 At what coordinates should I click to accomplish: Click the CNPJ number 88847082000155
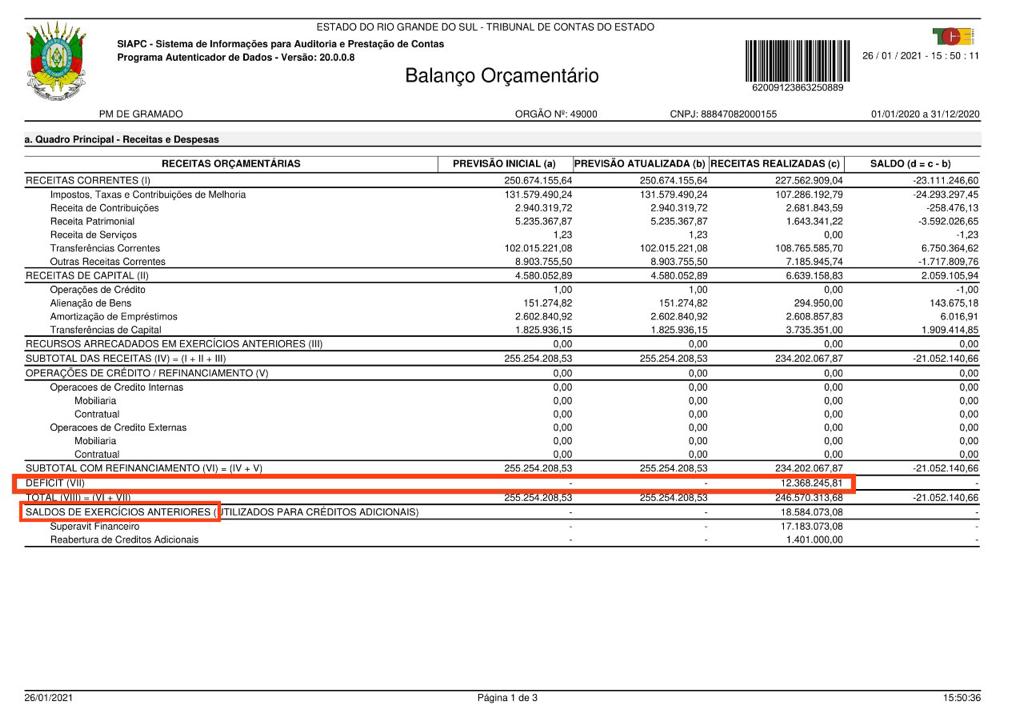[x=739, y=114]
